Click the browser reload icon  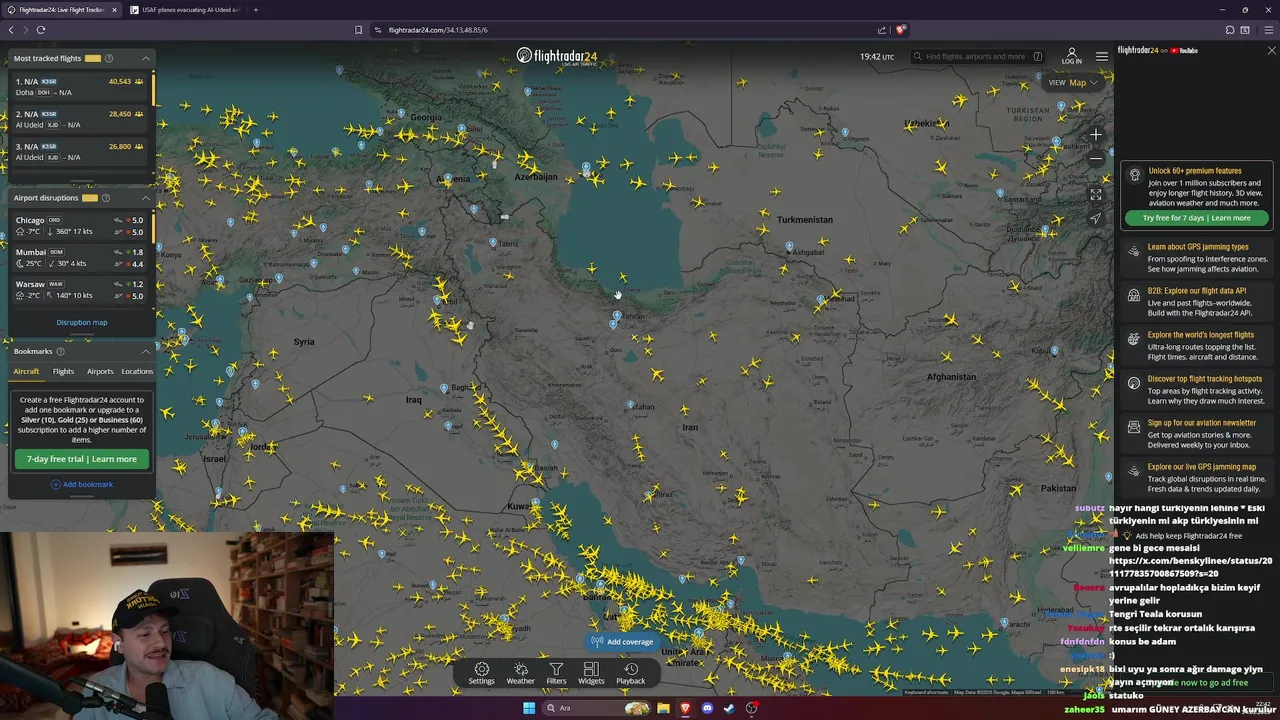point(41,30)
